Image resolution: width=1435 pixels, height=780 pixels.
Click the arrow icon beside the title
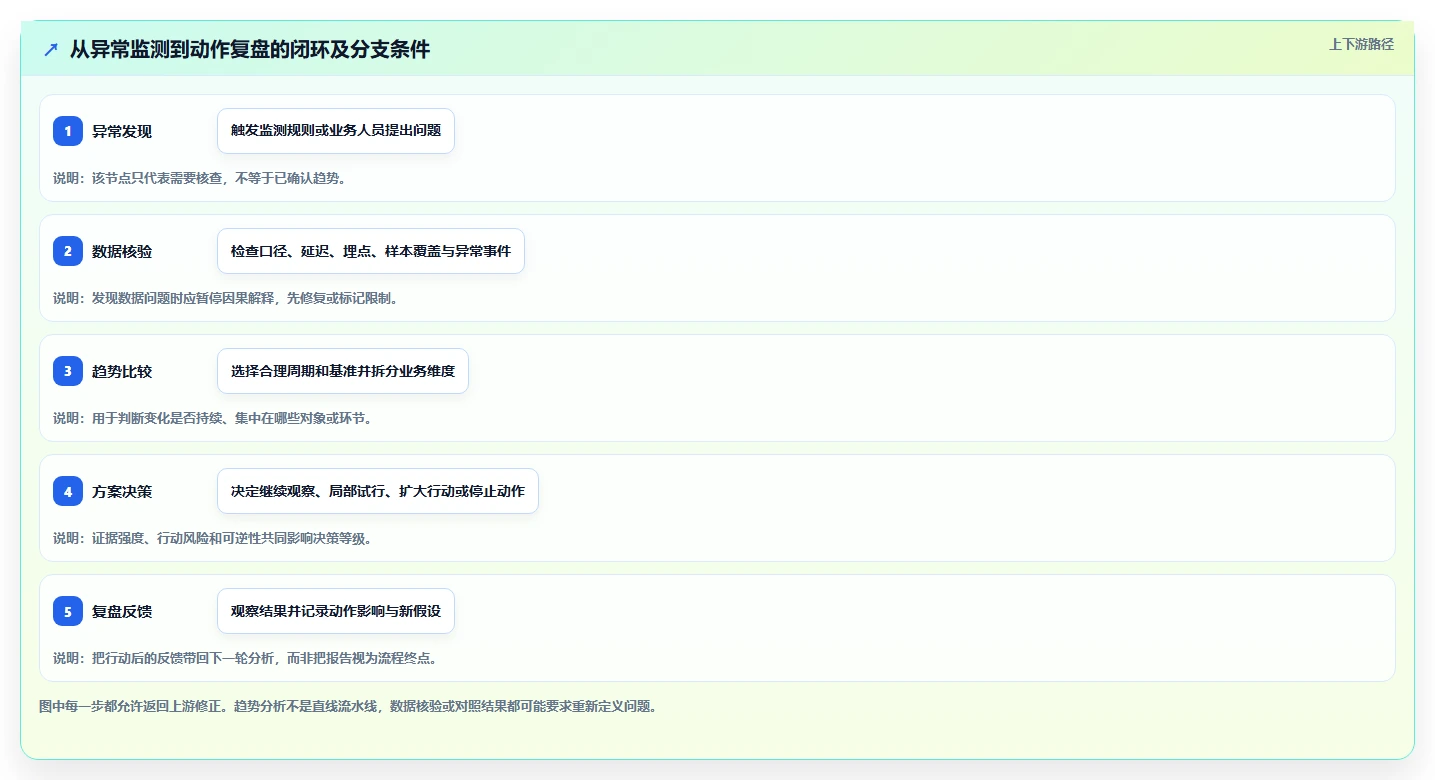pos(51,49)
